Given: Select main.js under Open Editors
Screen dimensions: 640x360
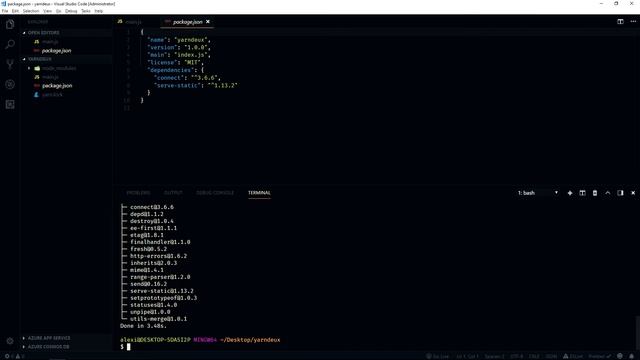Looking at the screenshot, I should point(50,42).
